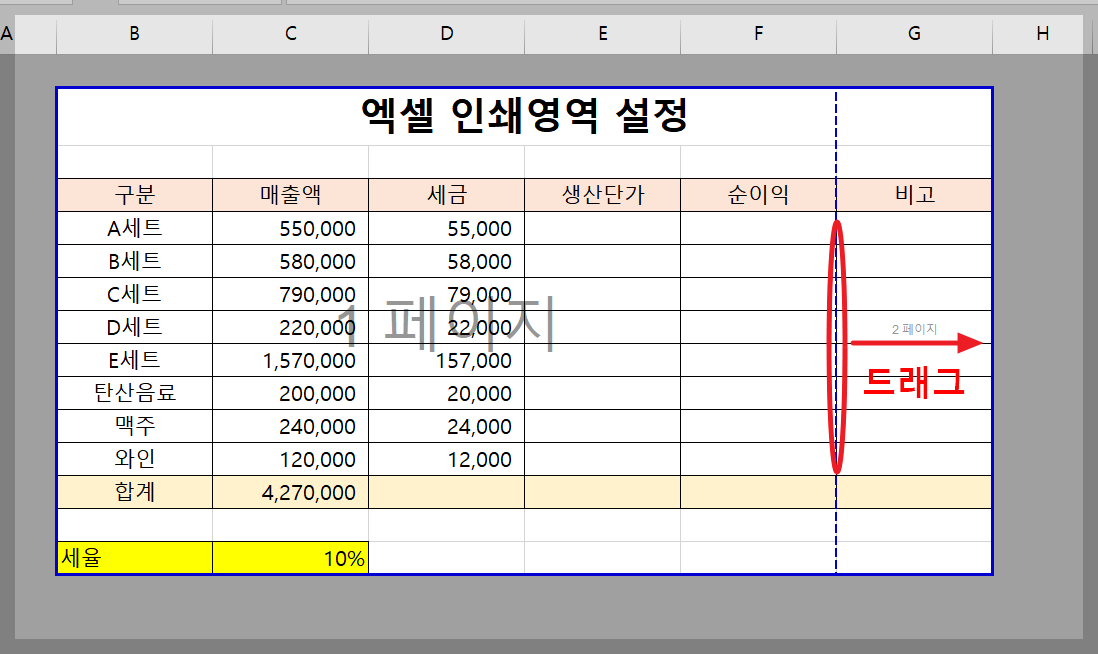Click the 순이익 header cell
This screenshot has height=654, width=1098.
pos(757,194)
